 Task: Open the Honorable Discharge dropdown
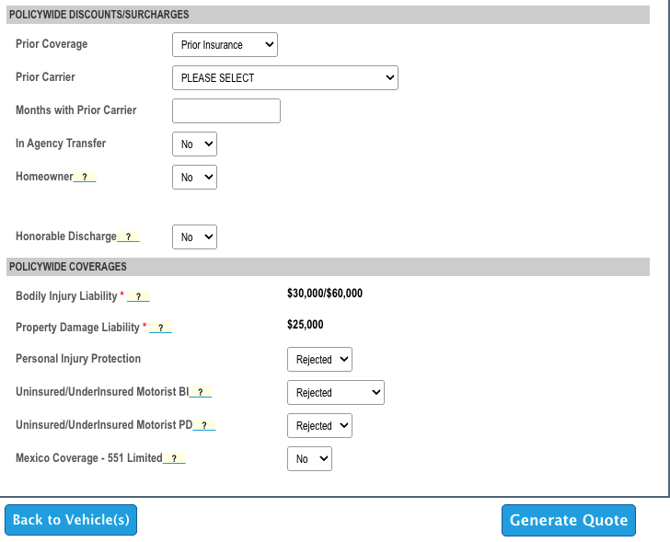(194, 237)
